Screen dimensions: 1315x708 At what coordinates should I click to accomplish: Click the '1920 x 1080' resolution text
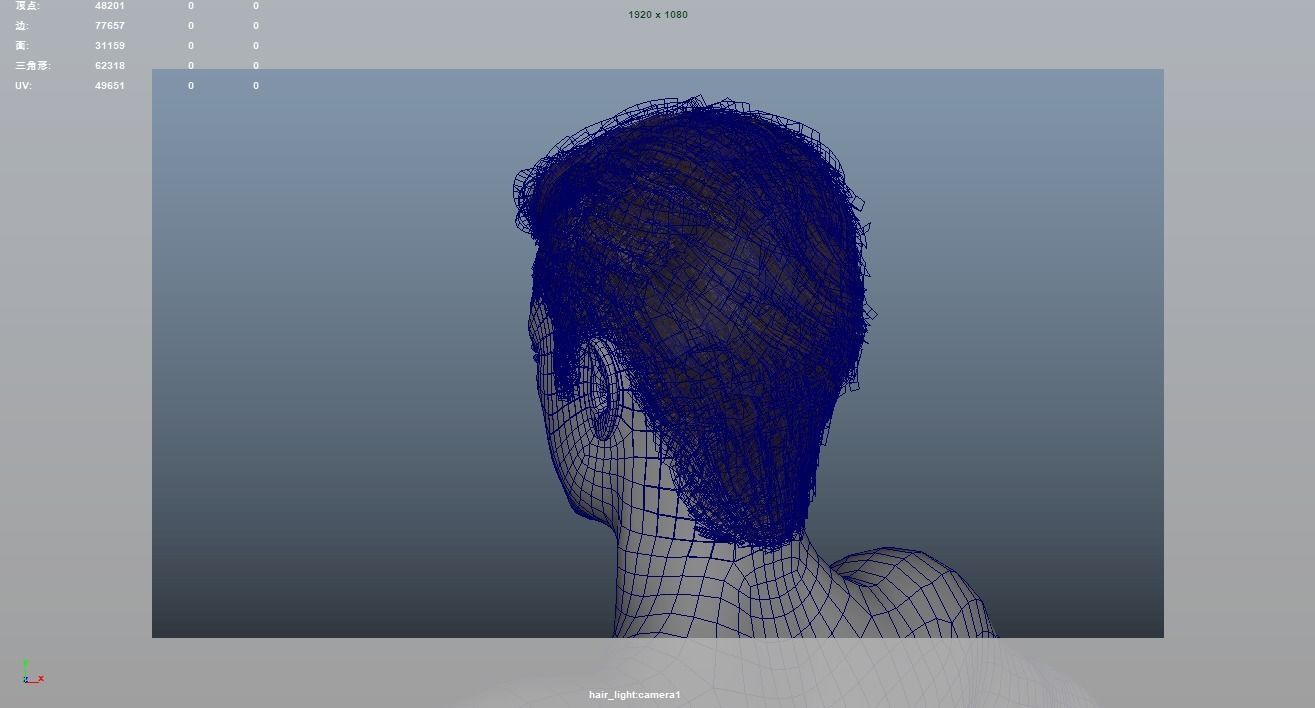(658, 15)
